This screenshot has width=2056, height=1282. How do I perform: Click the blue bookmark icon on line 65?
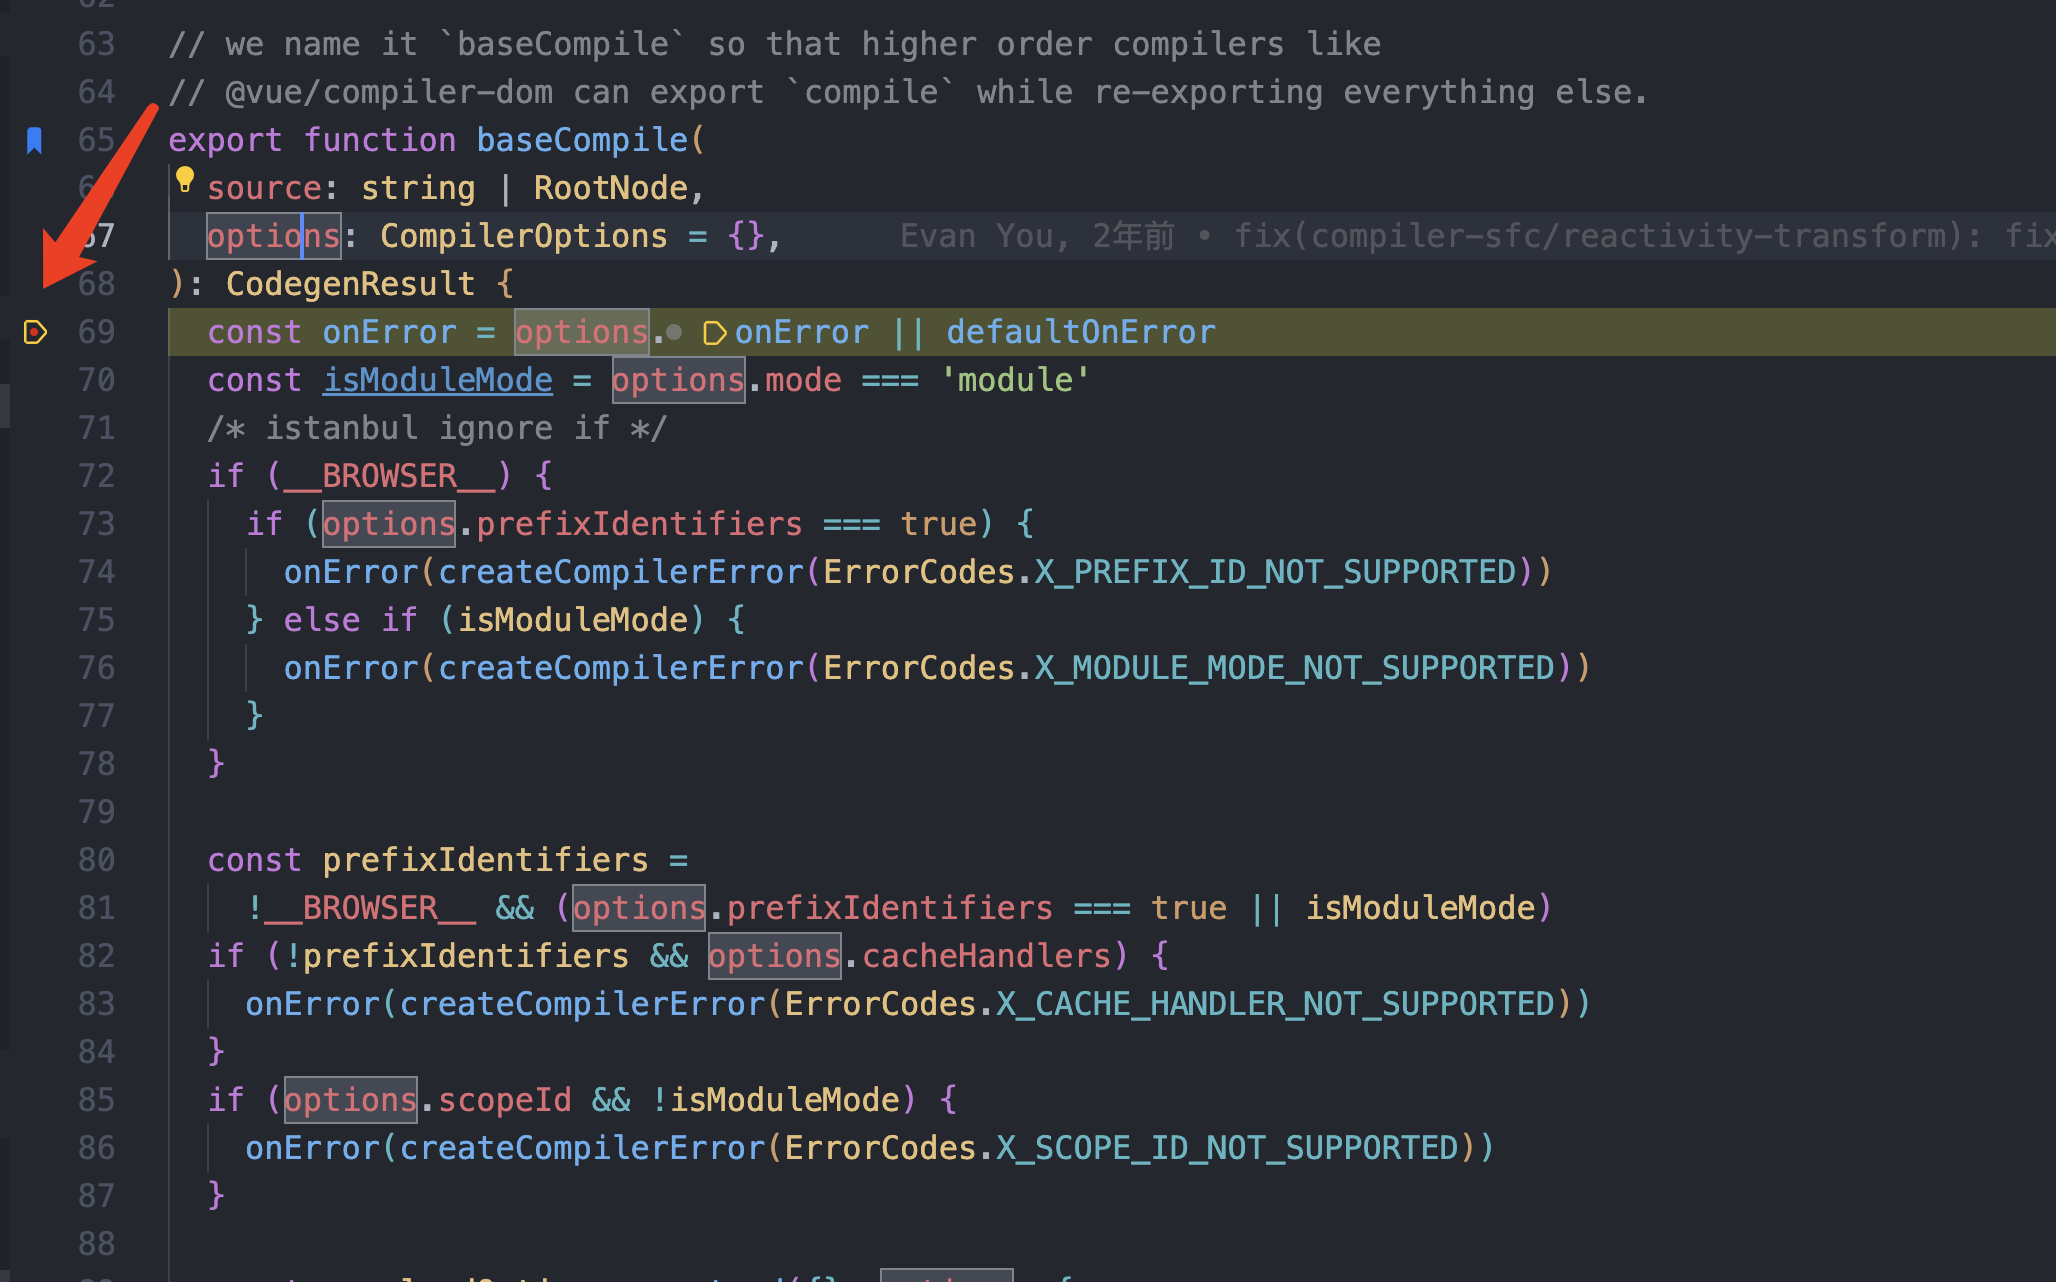34,140
